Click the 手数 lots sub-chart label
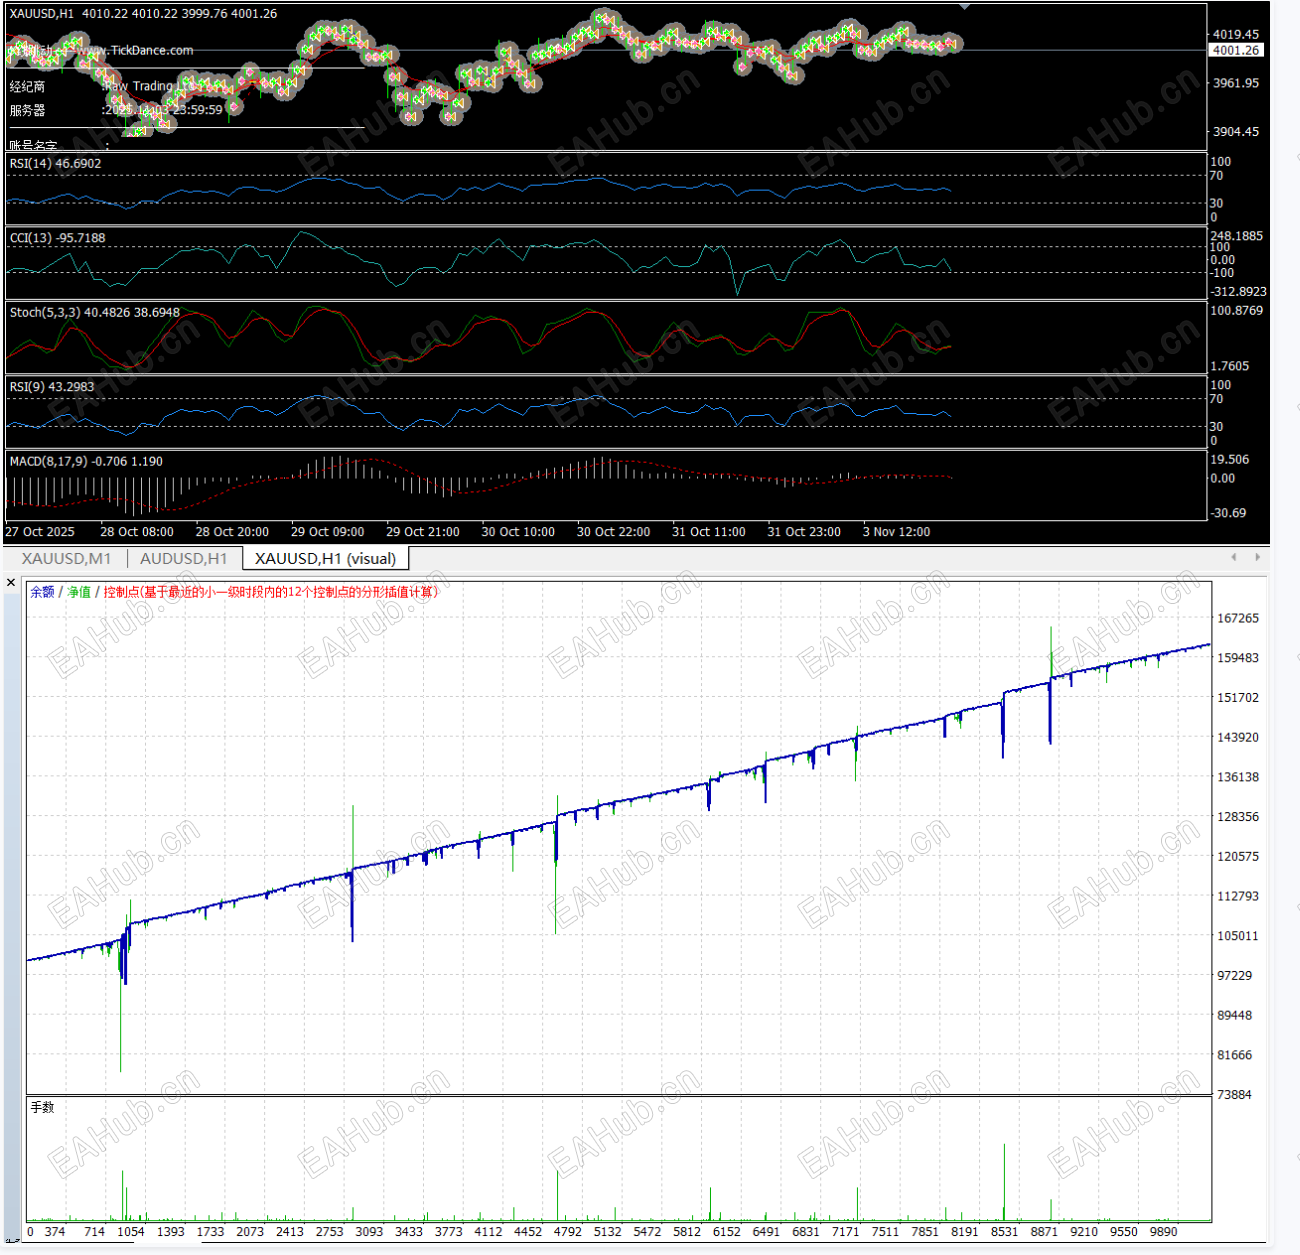The image size is (1300, 1255). (x=42, y=1107)
